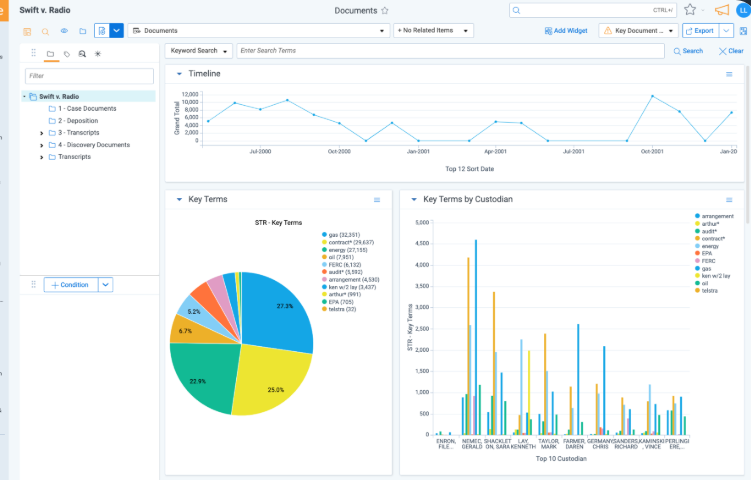Click the favorite star next to Documents title
The width and height of the screenshot is (751, 480).
coord(385,10)
